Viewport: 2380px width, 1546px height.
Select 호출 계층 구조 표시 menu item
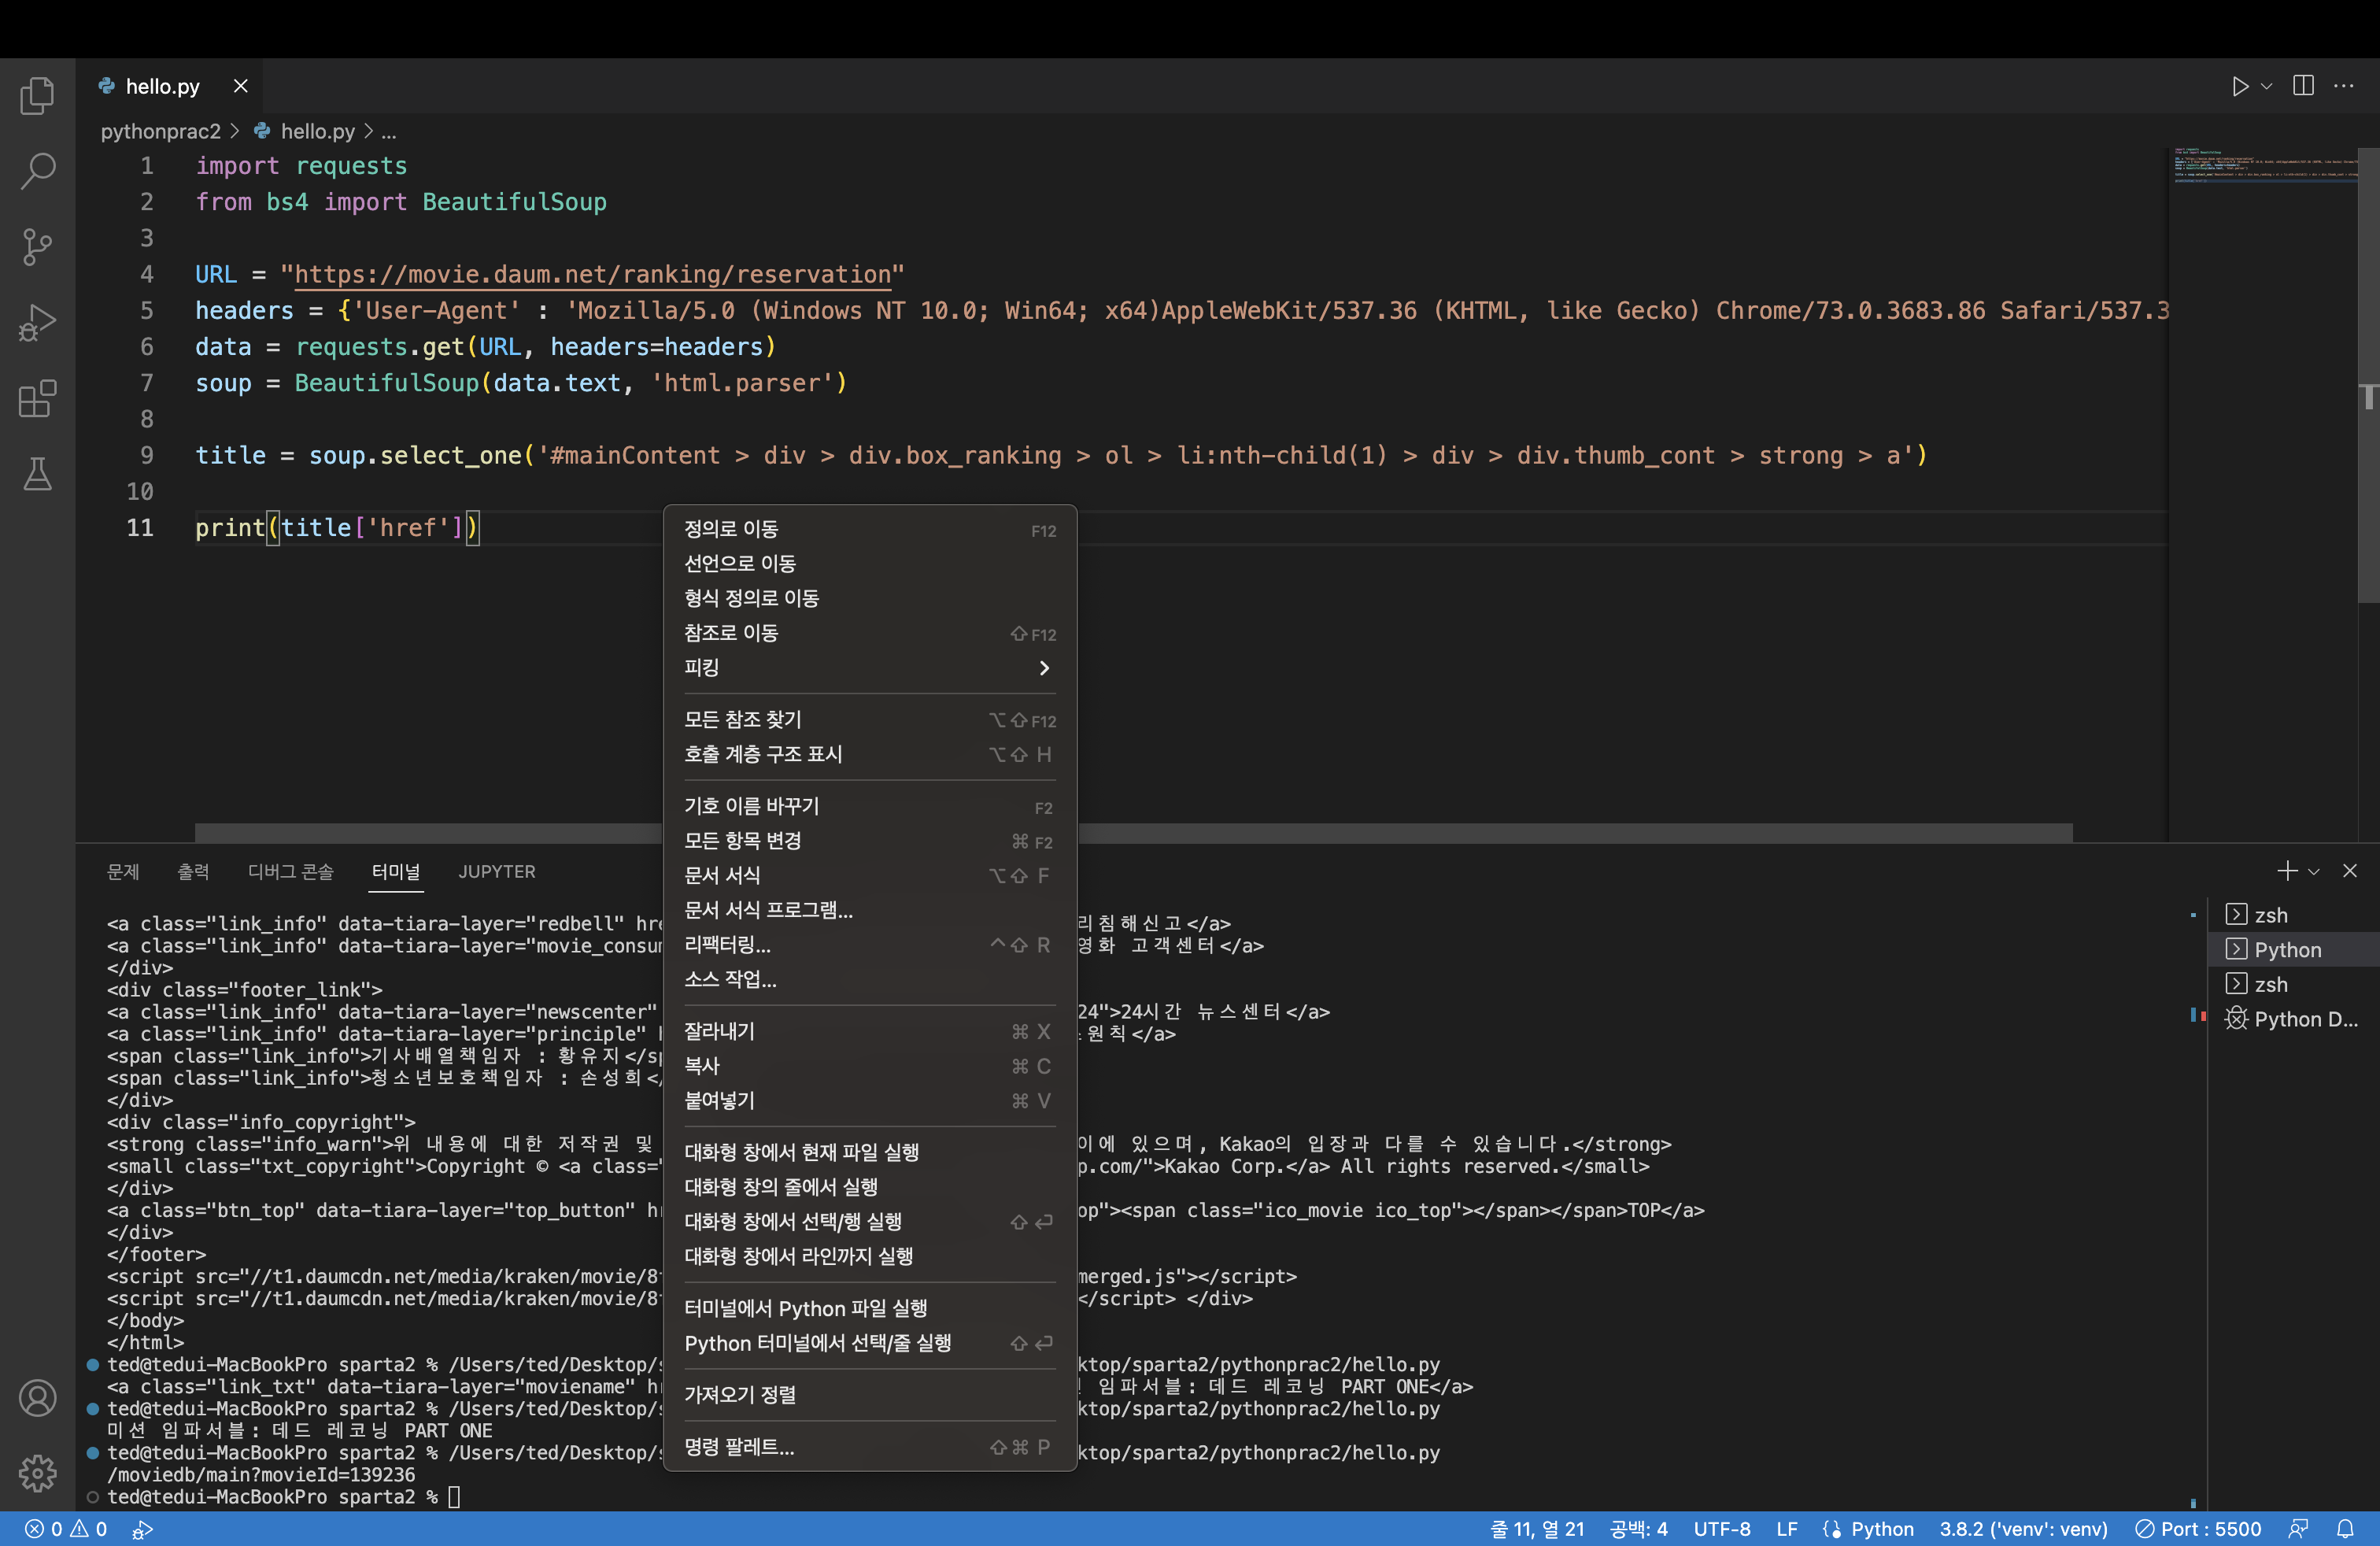tap(869, 754)
